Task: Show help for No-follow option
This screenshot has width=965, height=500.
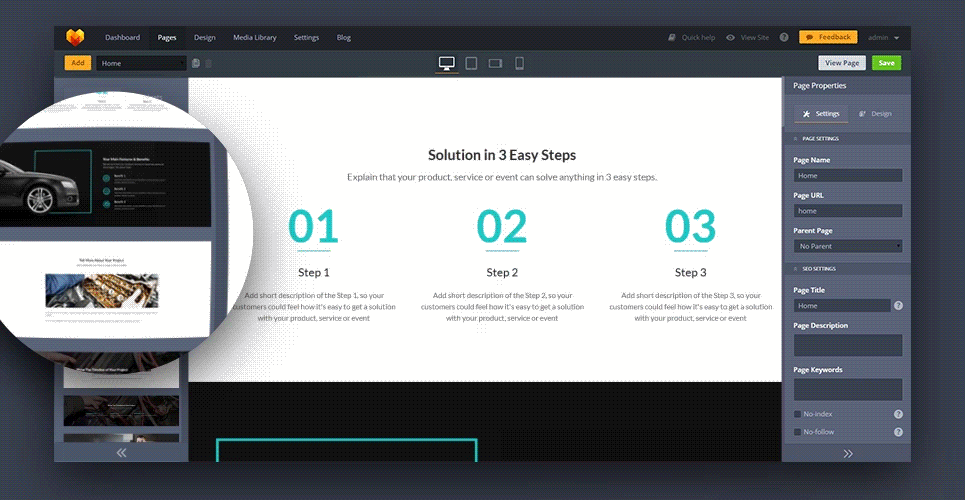Action: pyautogui.click(x=899, y=432)
